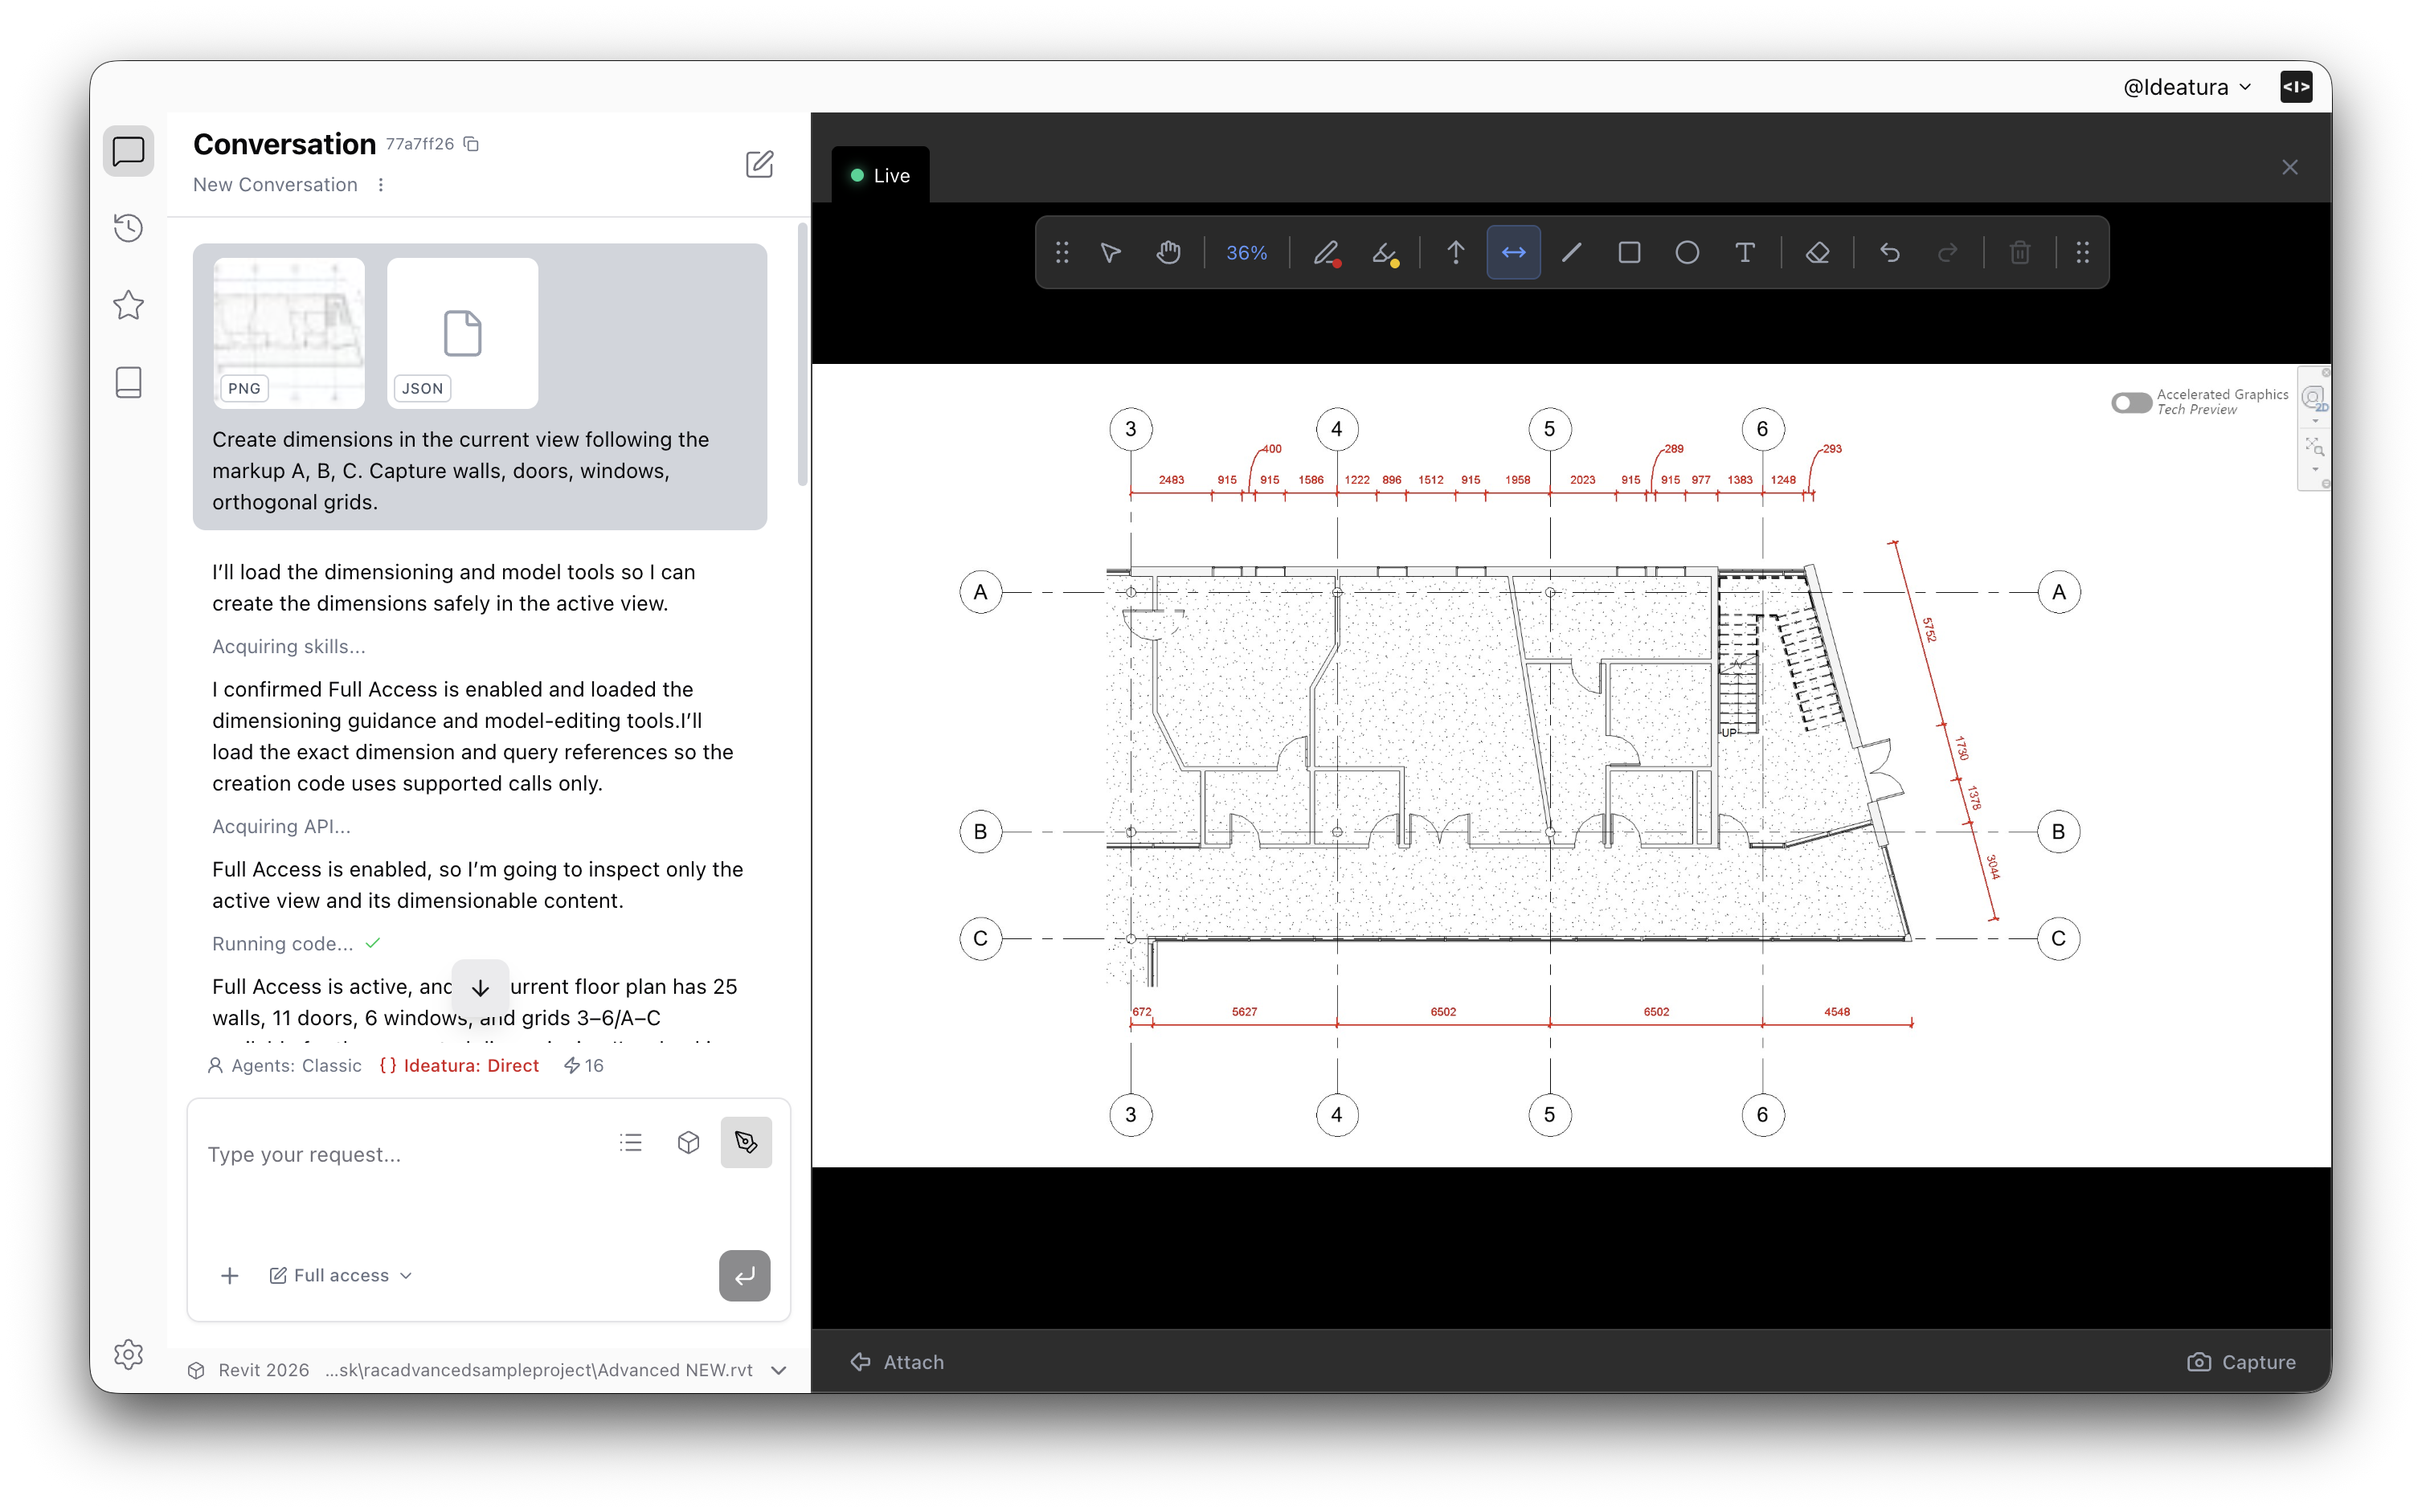Screen dimensions: 2422x1512
Task: Select the rectangle shape tool
Action: coord(1630,253)
